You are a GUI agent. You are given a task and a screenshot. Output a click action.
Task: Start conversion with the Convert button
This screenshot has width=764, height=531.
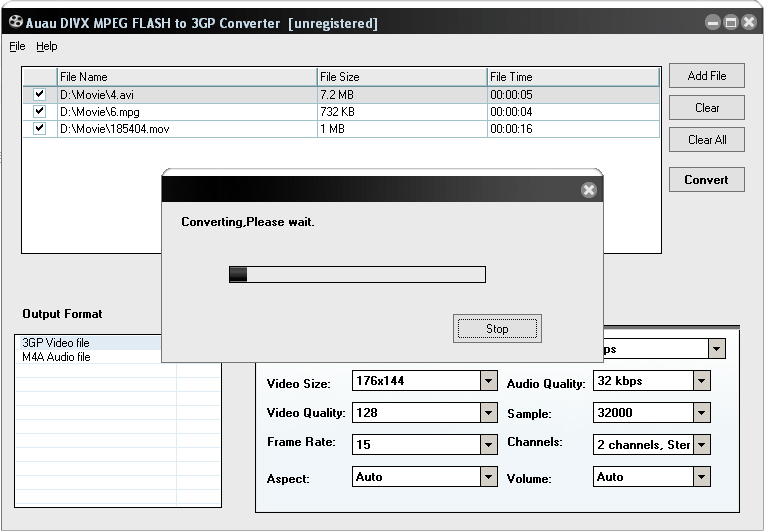(707, 180)
